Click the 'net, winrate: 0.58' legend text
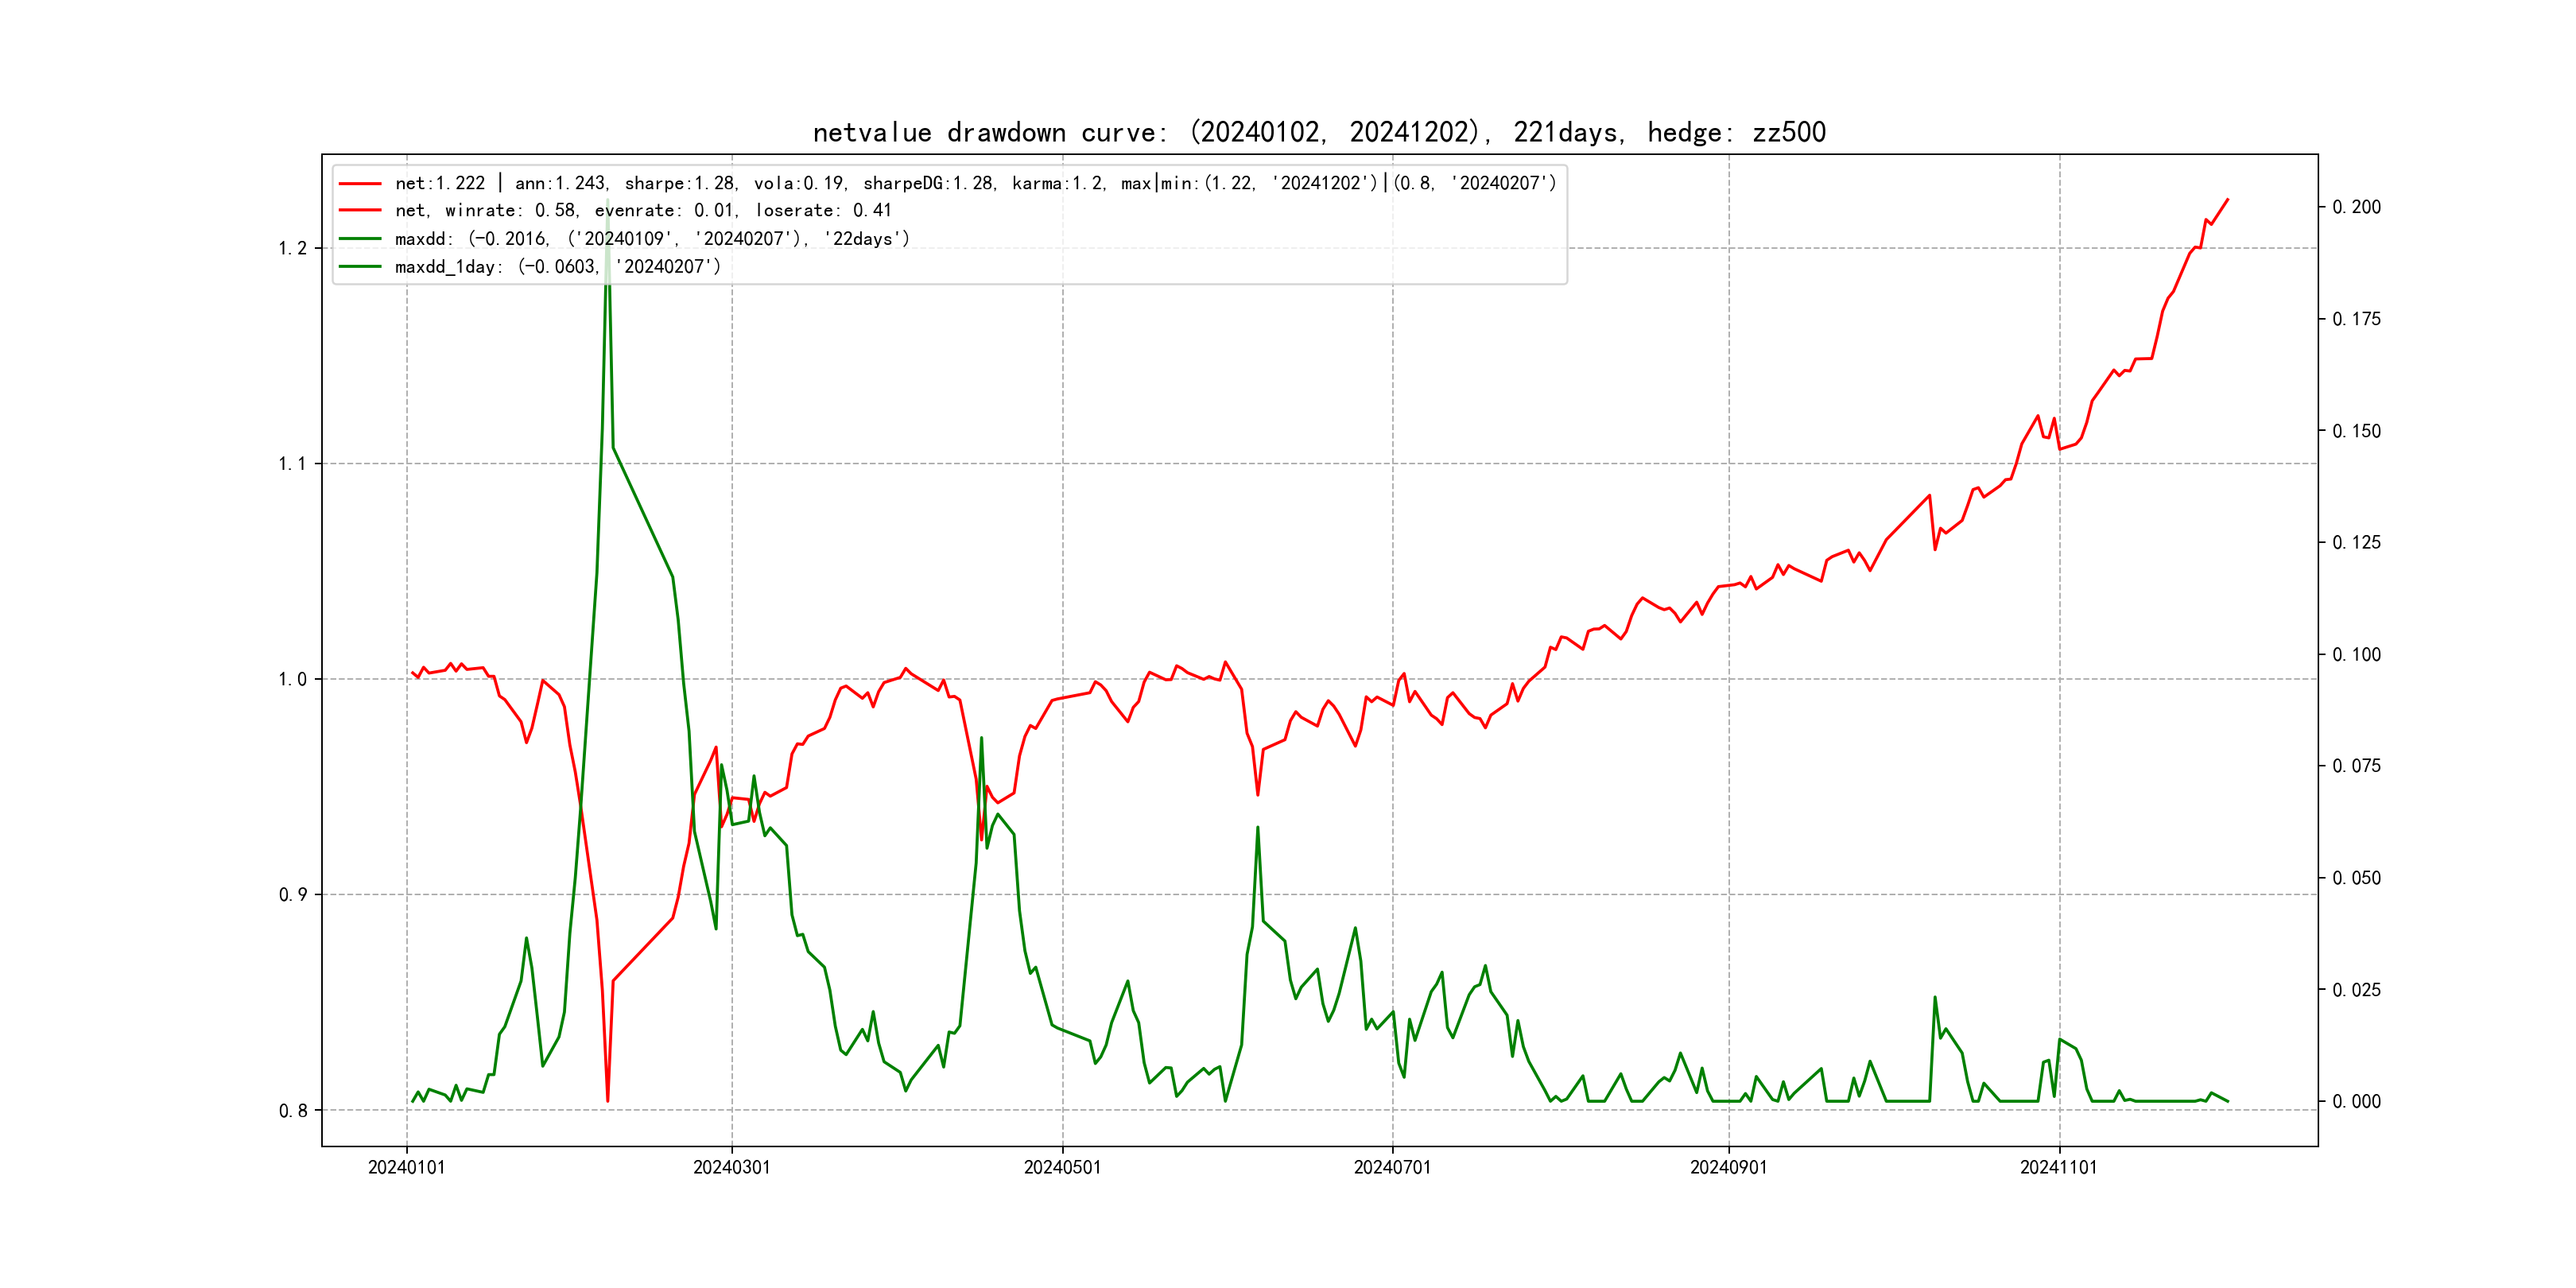The image size is (2576, 1288). [642, 211]
